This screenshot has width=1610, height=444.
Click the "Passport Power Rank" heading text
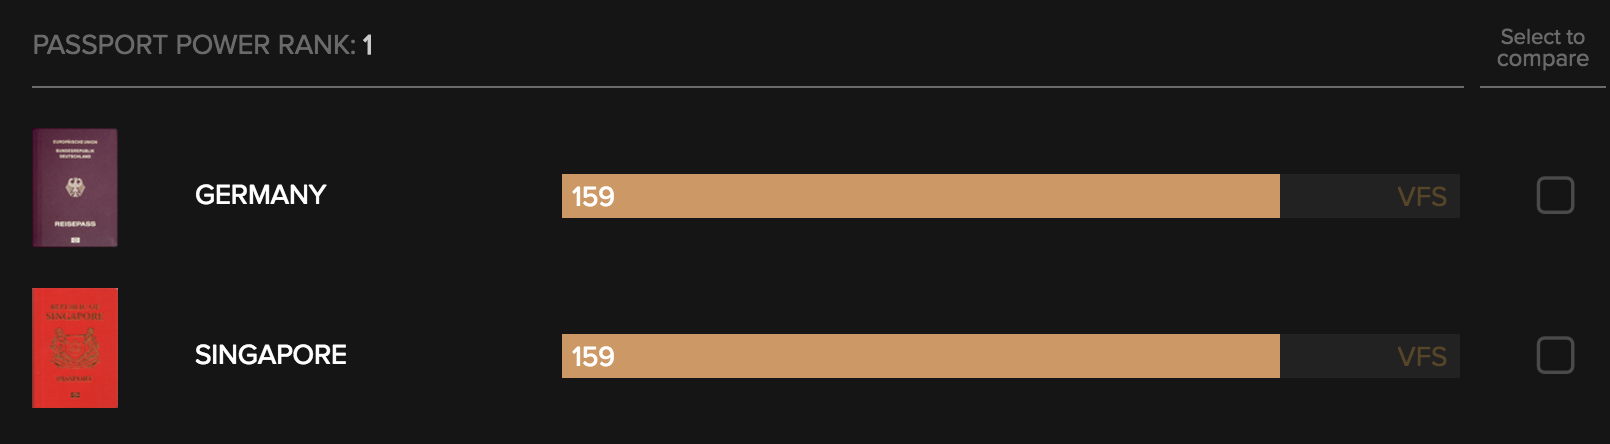point(194,45)
